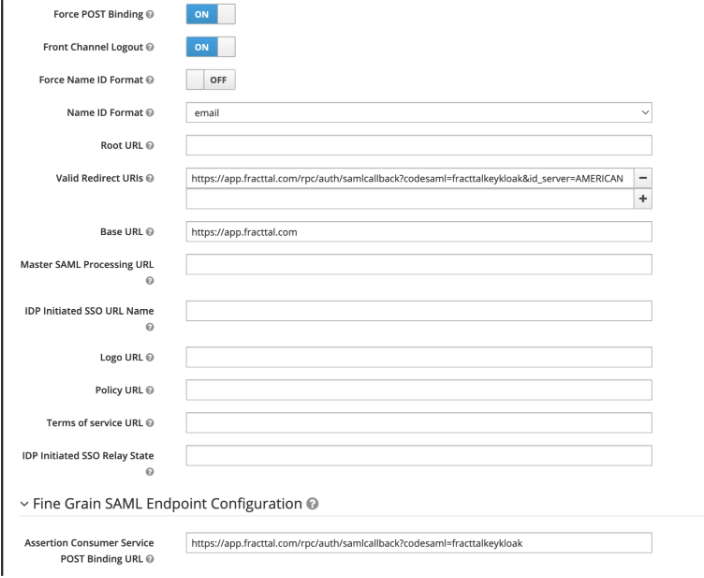Click the Policy URL help icon
704x578 pixels.
point(150,390)
